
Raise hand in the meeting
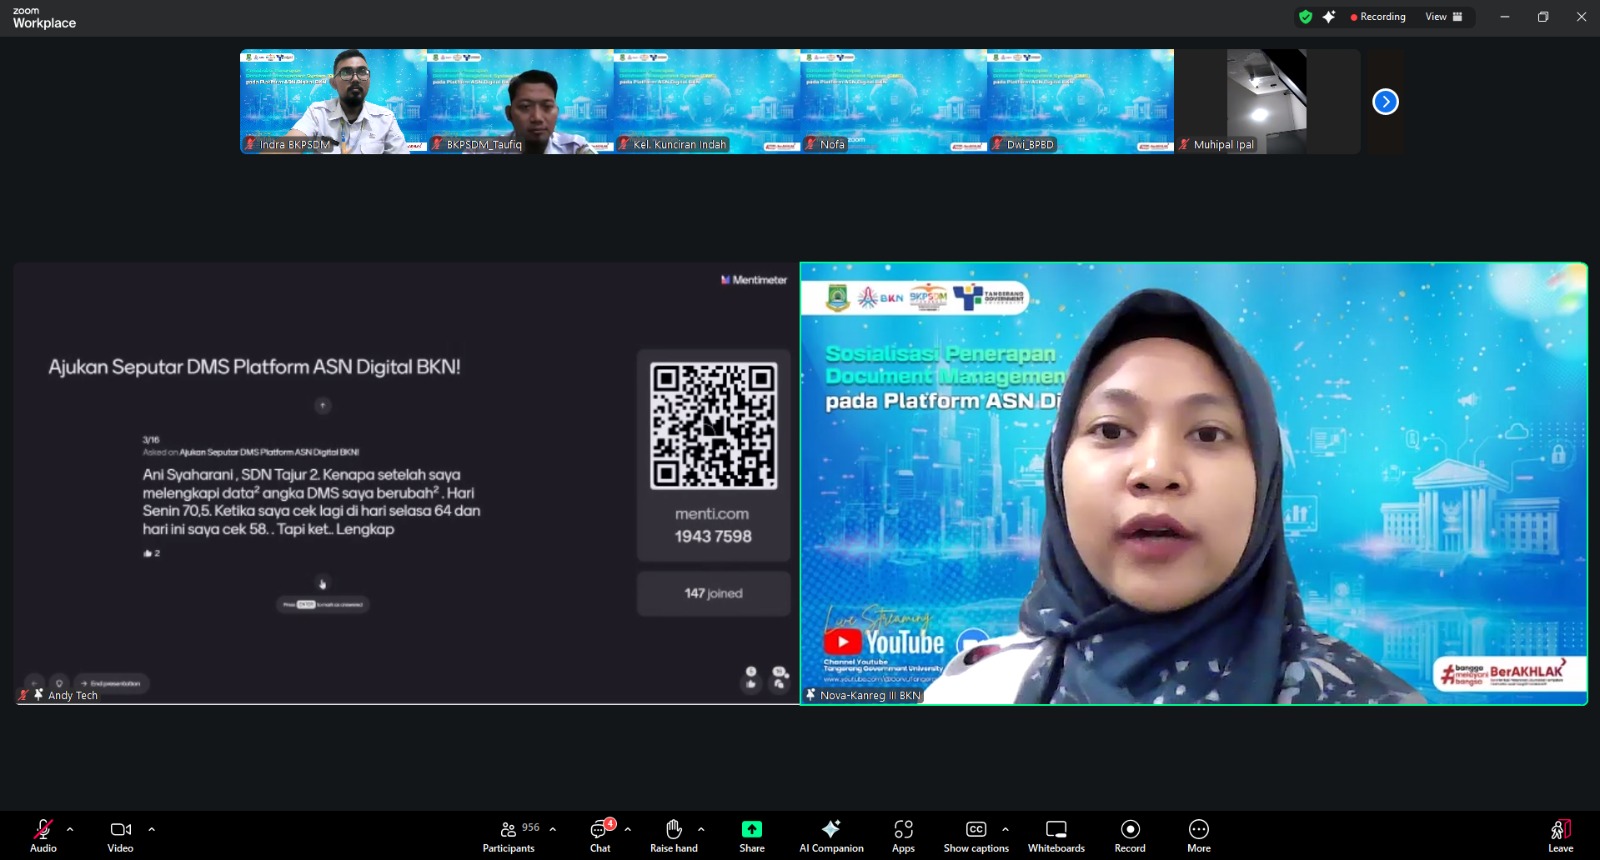674,835
